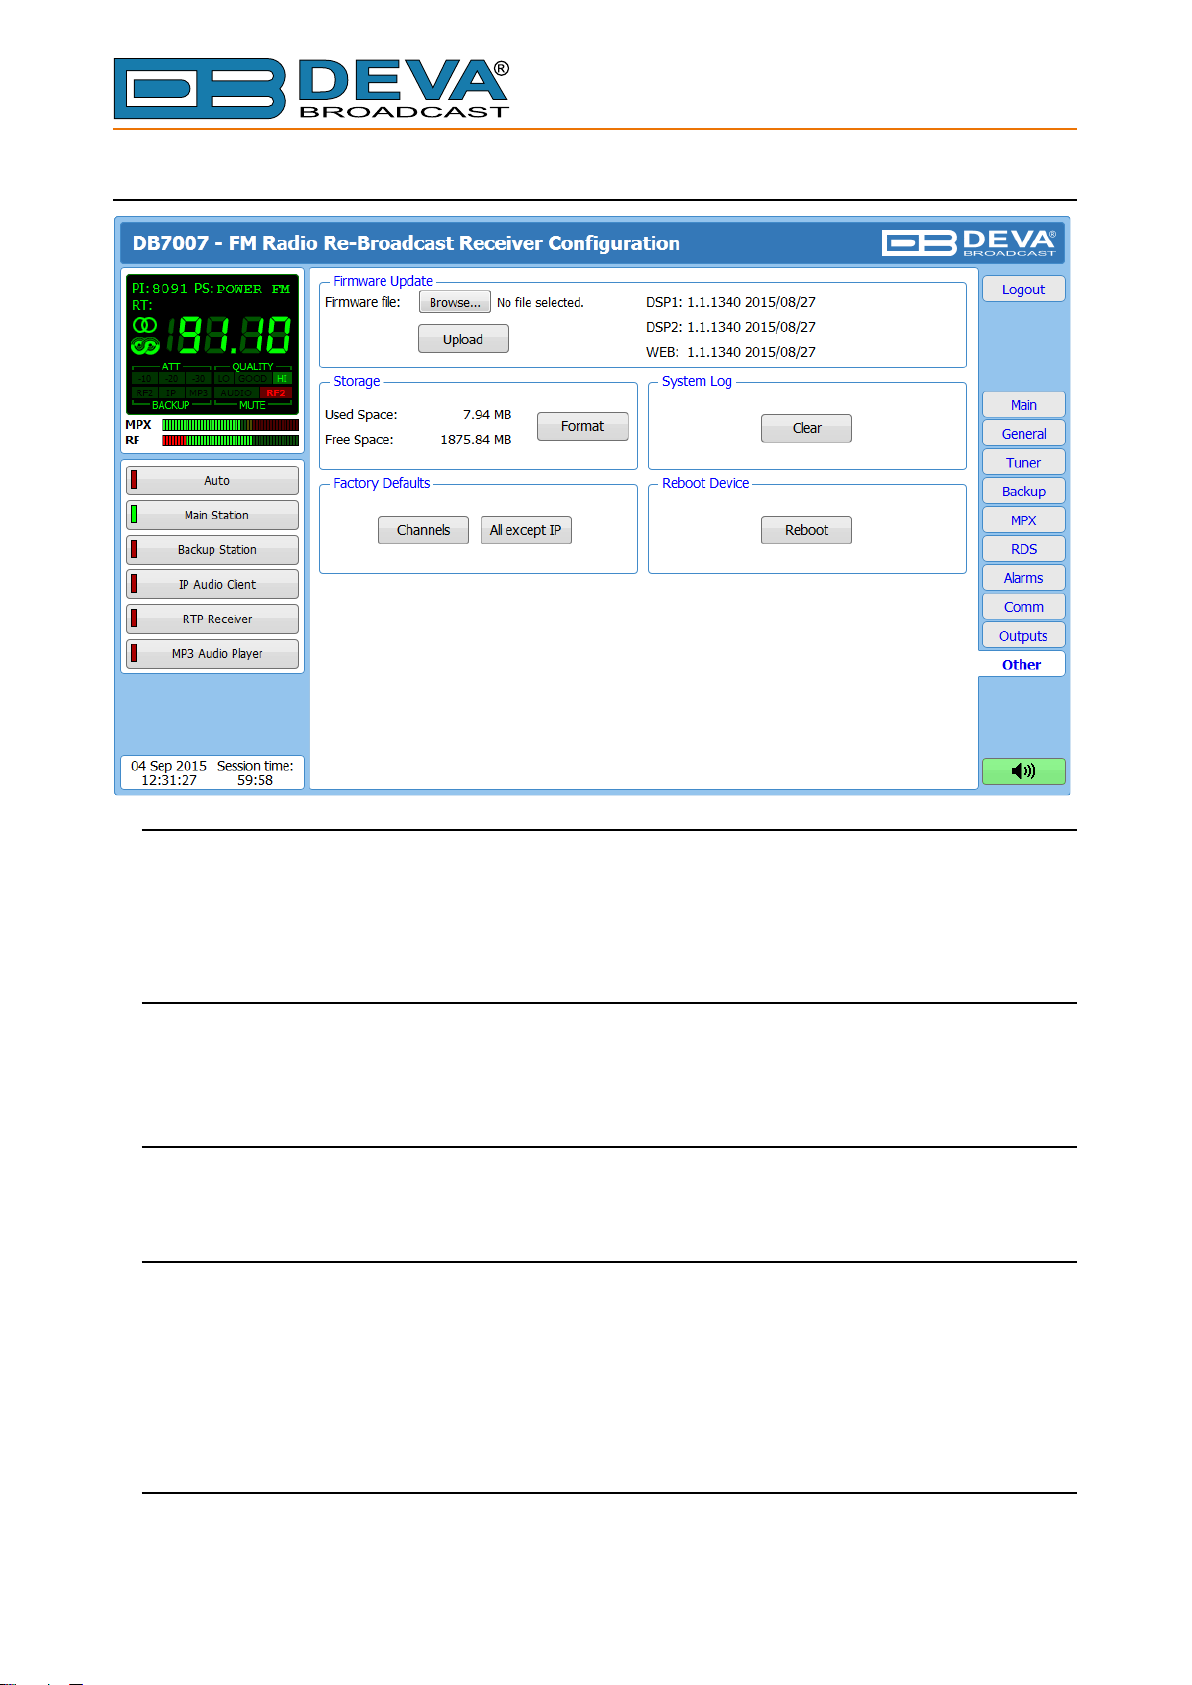Browse for a firmware file
The width and height of the screenshot is (1192, 1685).
(455, 302)
